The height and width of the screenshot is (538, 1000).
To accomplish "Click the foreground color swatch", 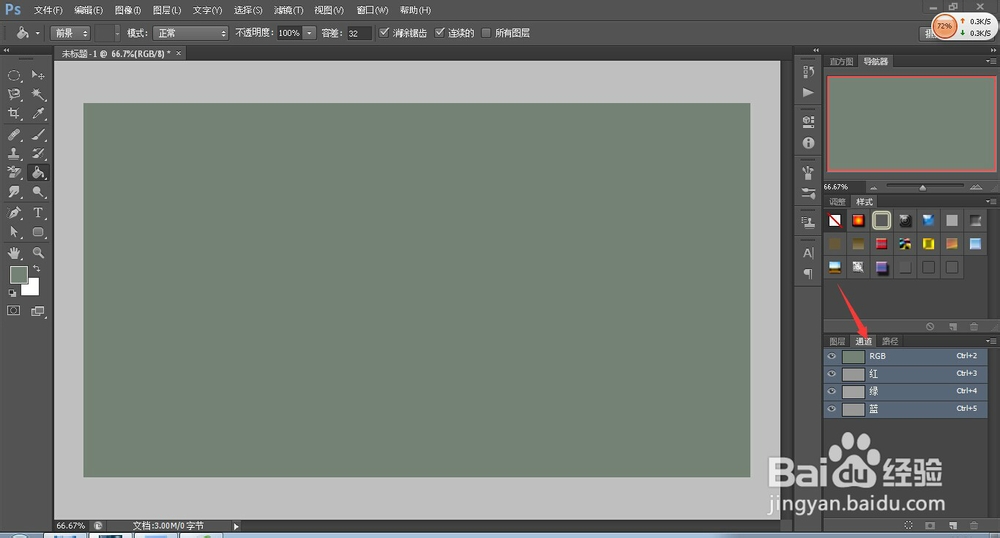I will (18, 274).
